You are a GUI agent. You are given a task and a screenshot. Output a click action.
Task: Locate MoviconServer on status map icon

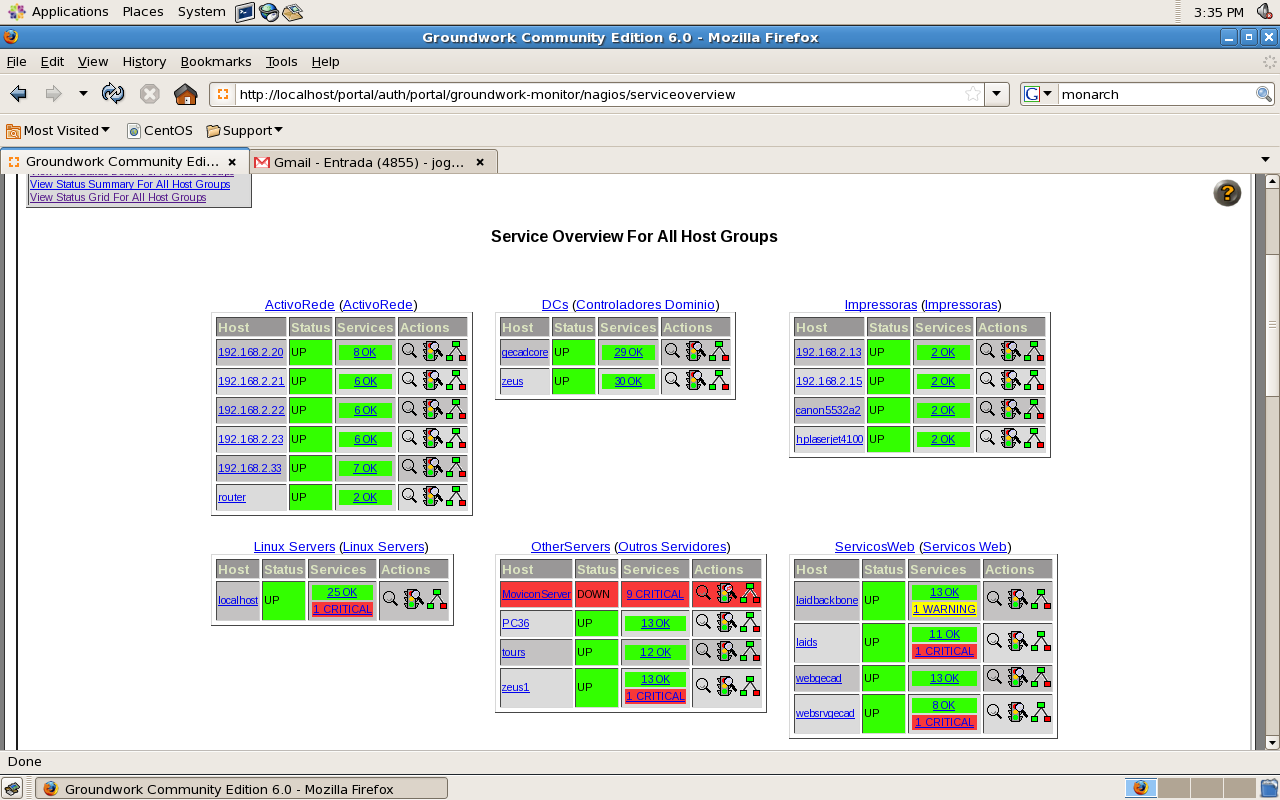(x=750, y=593)
